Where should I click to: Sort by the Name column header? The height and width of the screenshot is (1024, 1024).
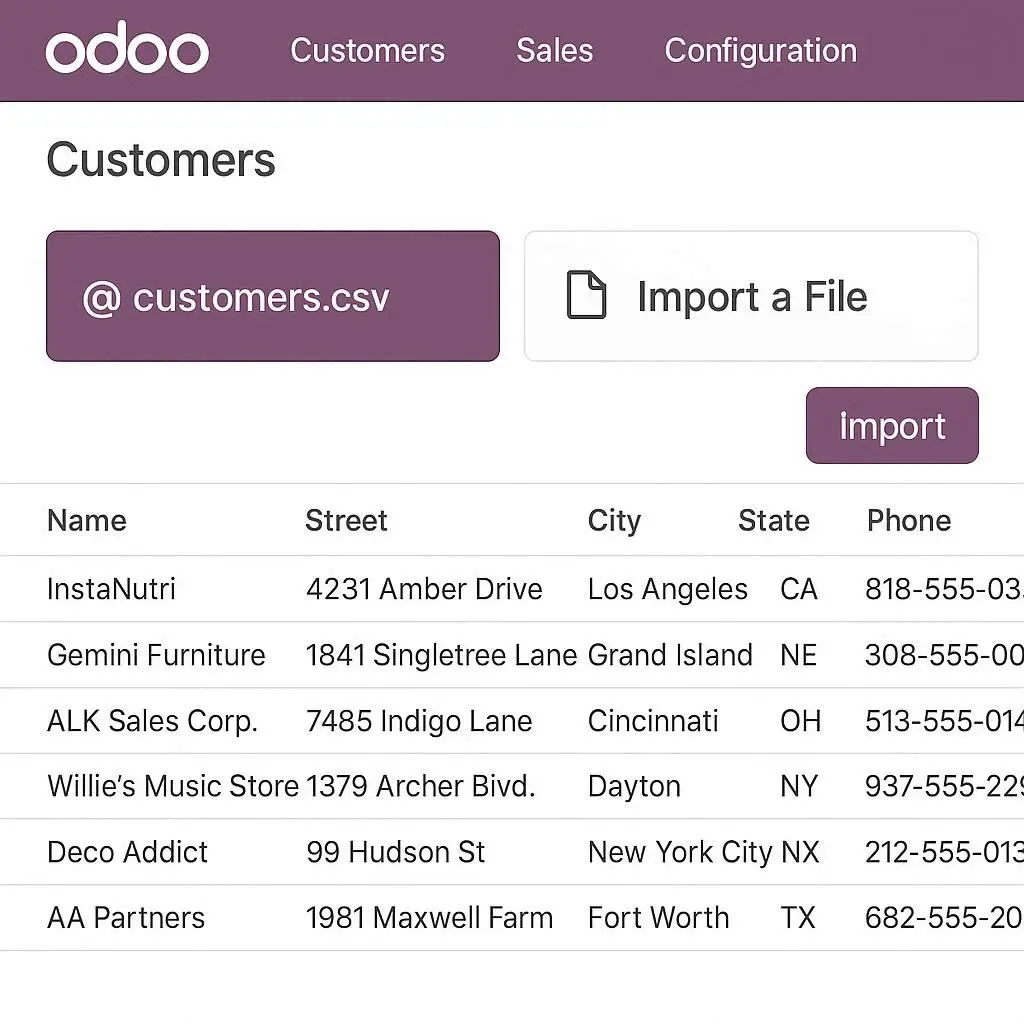pyautogui.click(x=87, y=520)
